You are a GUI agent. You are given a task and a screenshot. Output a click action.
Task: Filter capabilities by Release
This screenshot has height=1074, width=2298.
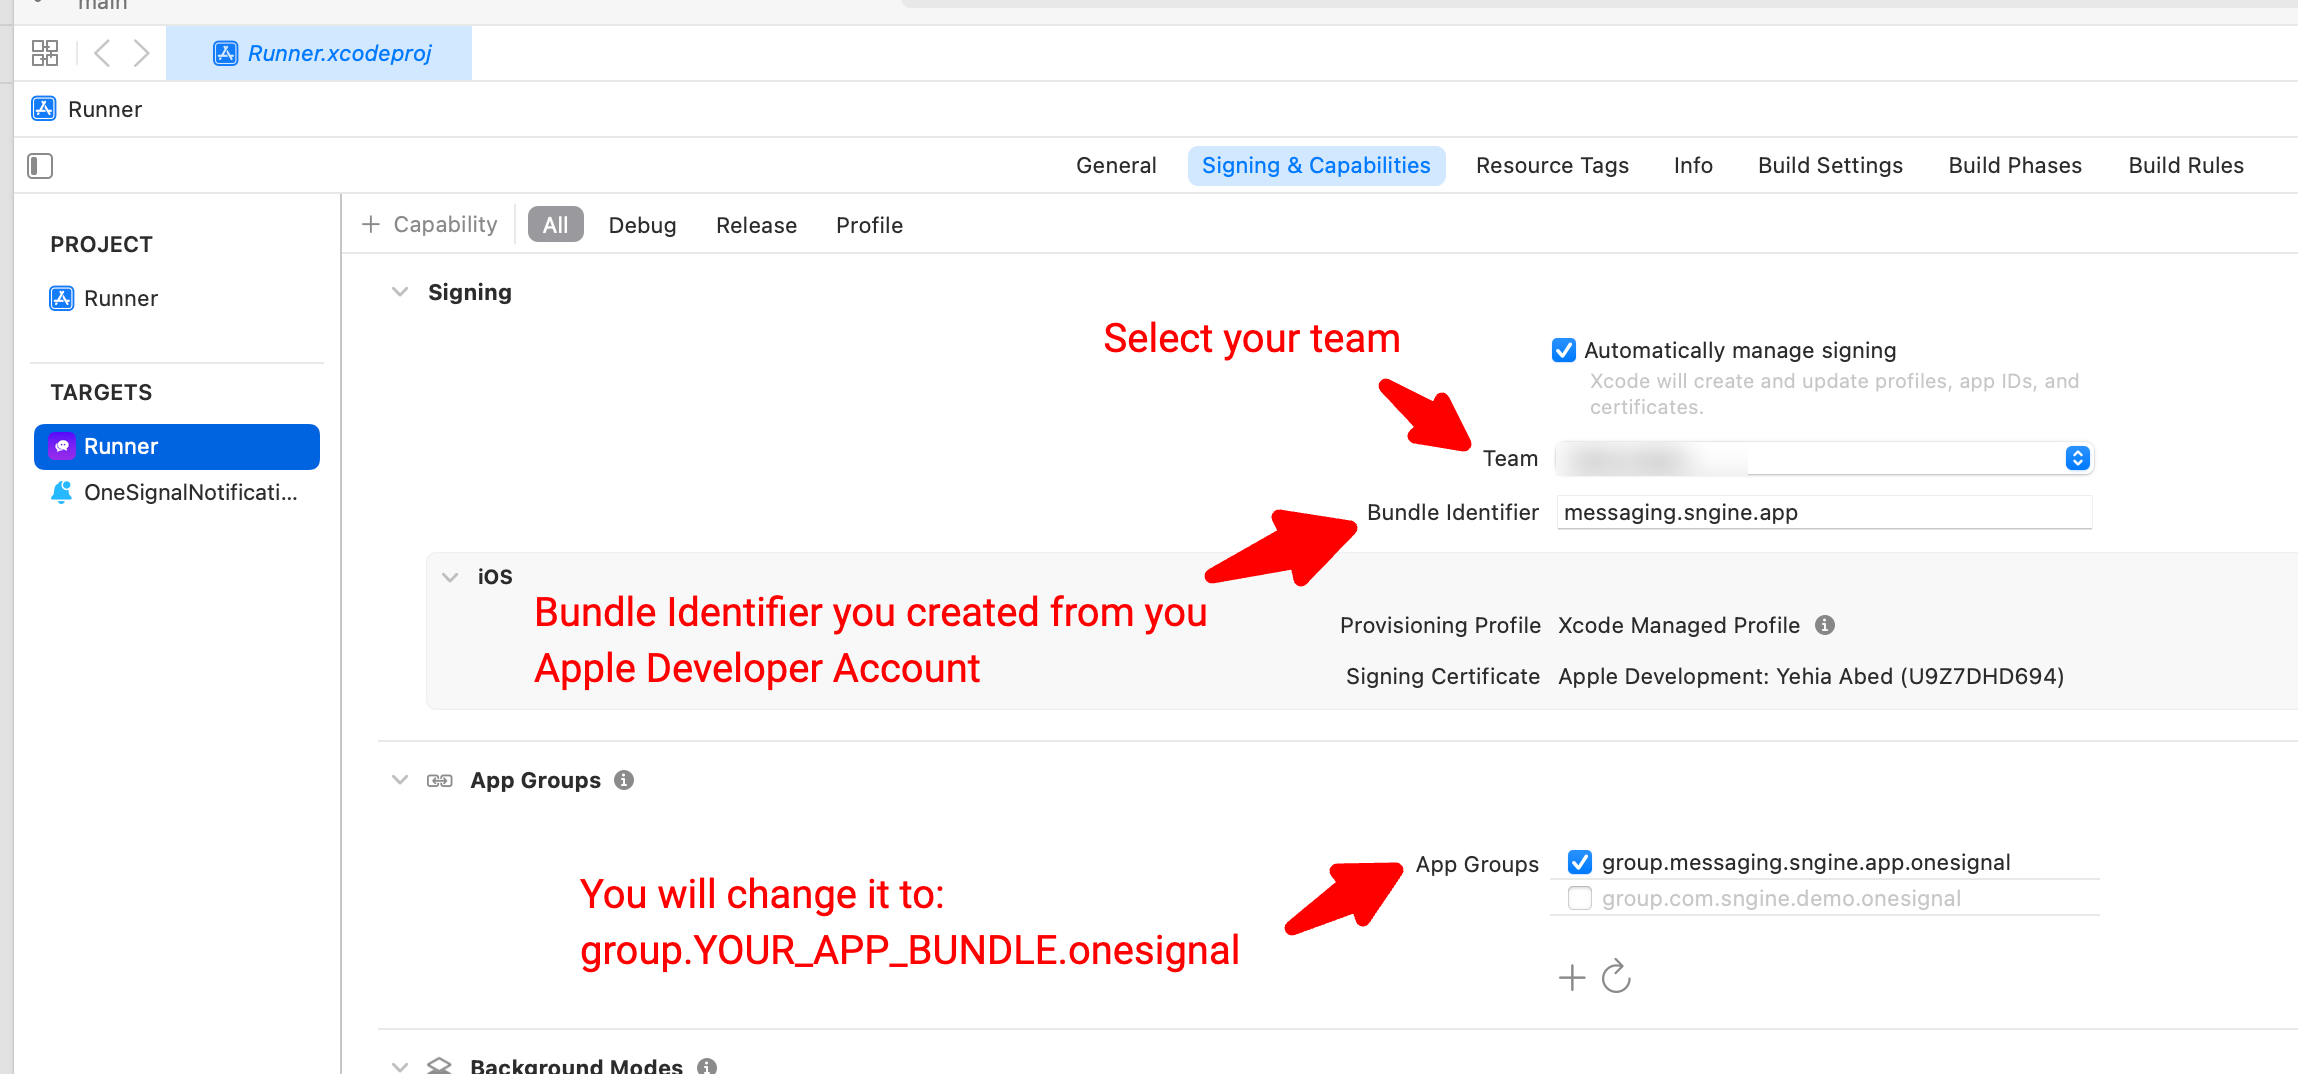coord(756,225)
